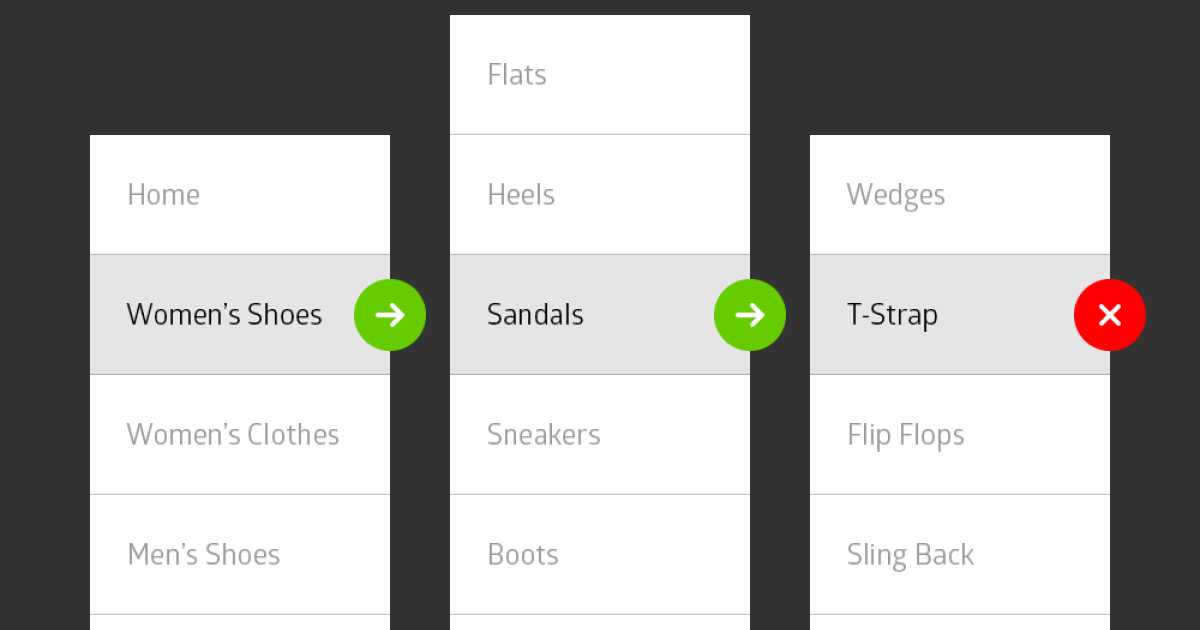Click green arrow next to Women's Shoes

point(390,315)
